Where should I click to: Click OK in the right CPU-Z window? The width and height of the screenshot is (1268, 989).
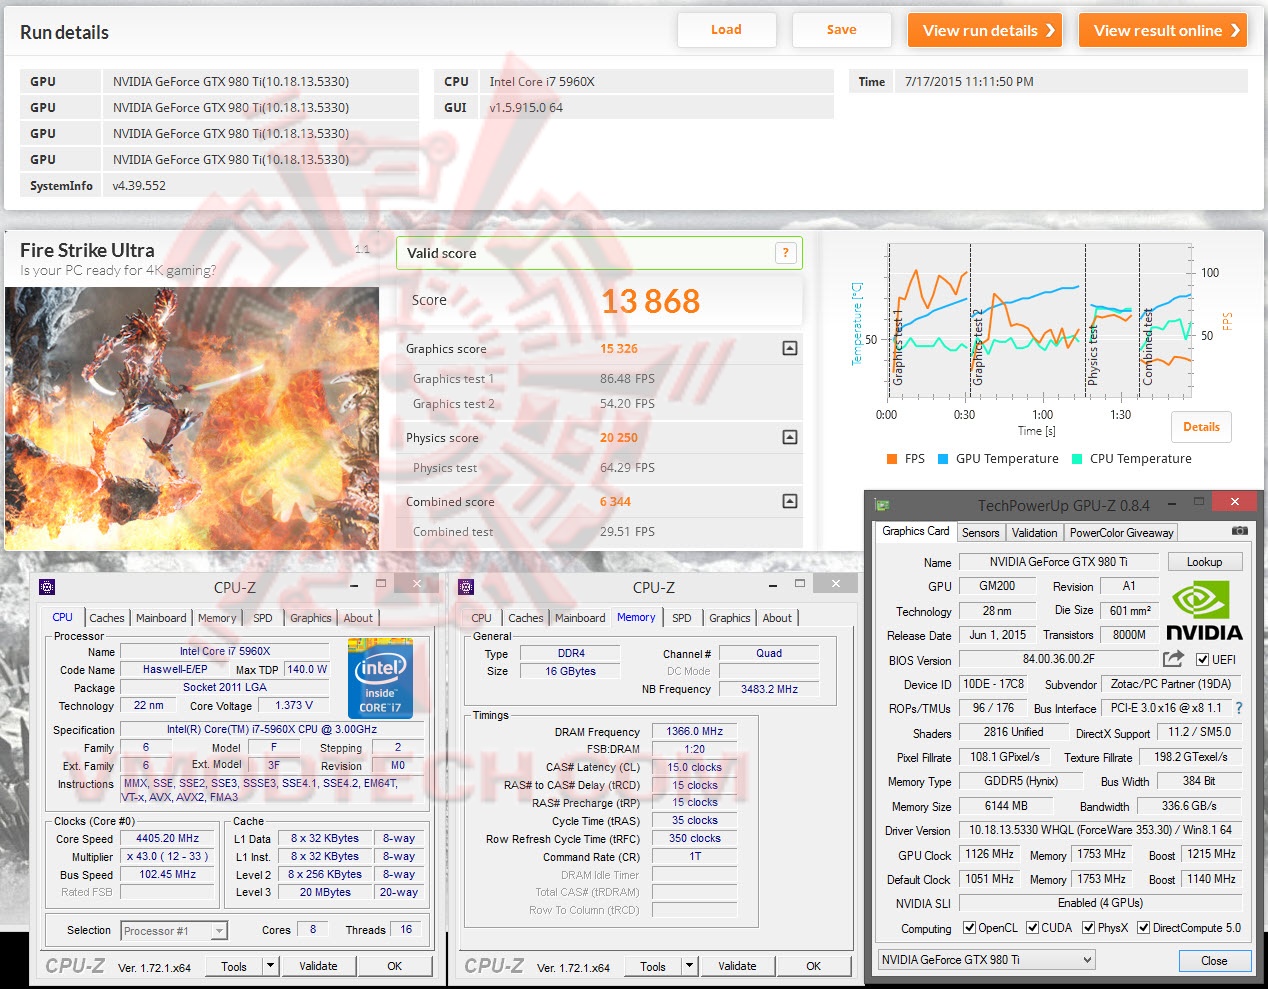click(813, 966)
